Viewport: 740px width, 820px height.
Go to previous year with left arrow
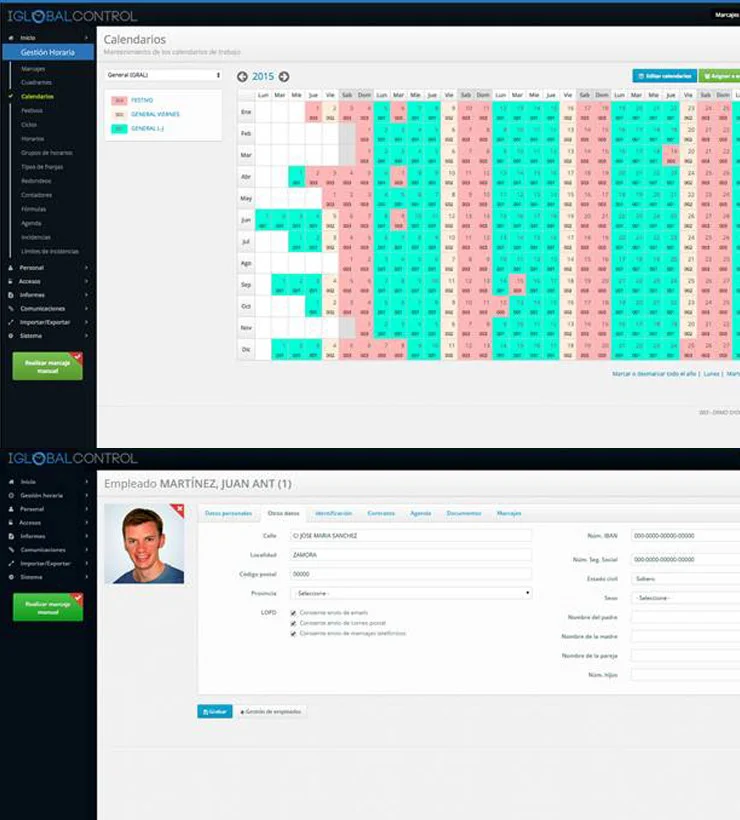tap(242, 76)
